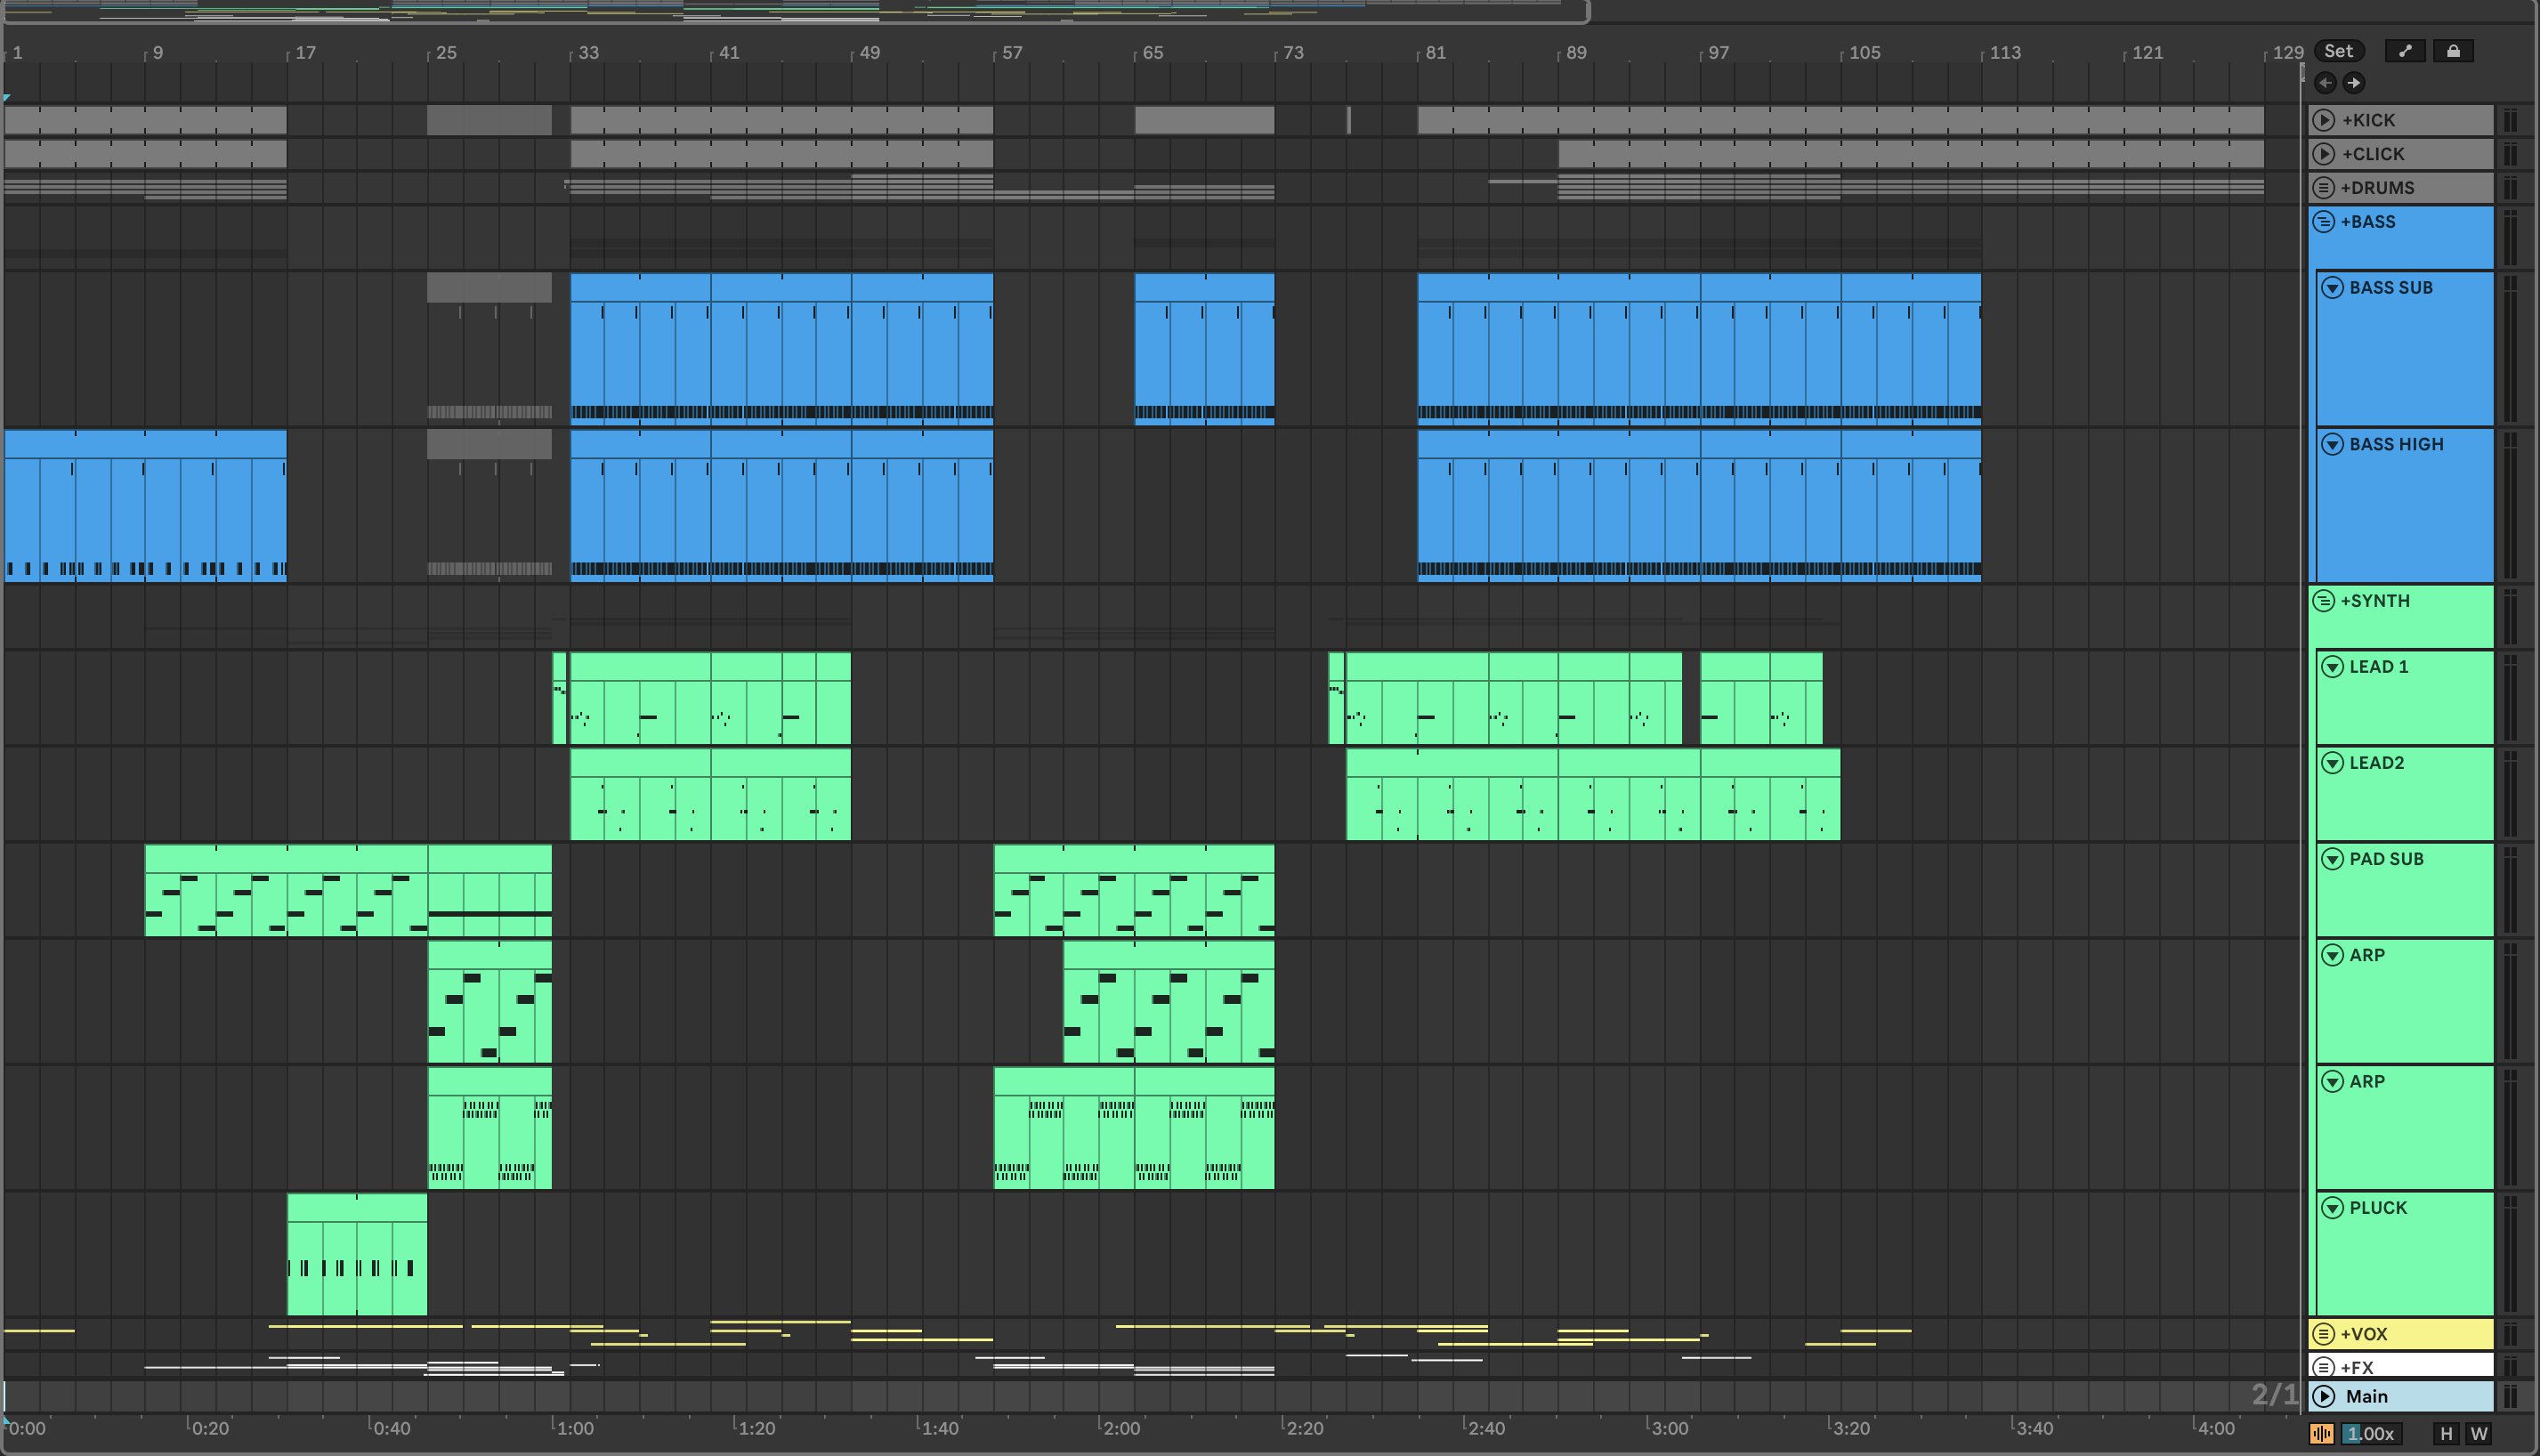Collapse the +SYNTH group track
This screenshot has height=1456, width=2540.
pyautogui.click(x=2324, y=601)
